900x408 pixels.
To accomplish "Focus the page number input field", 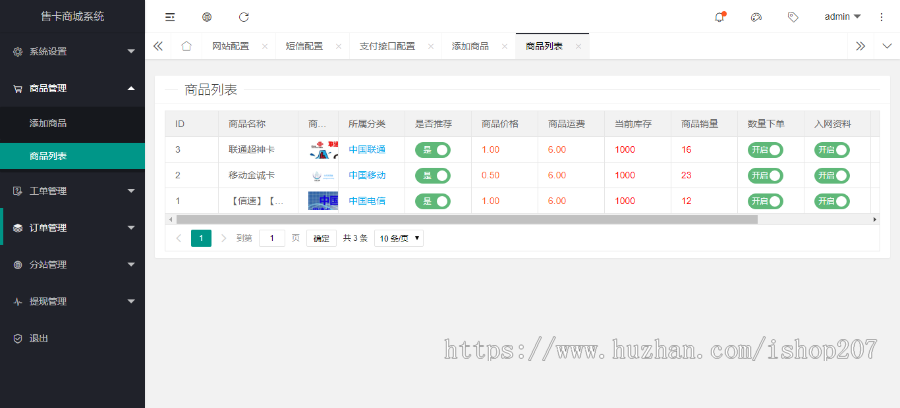I will (x=272, y=238).
